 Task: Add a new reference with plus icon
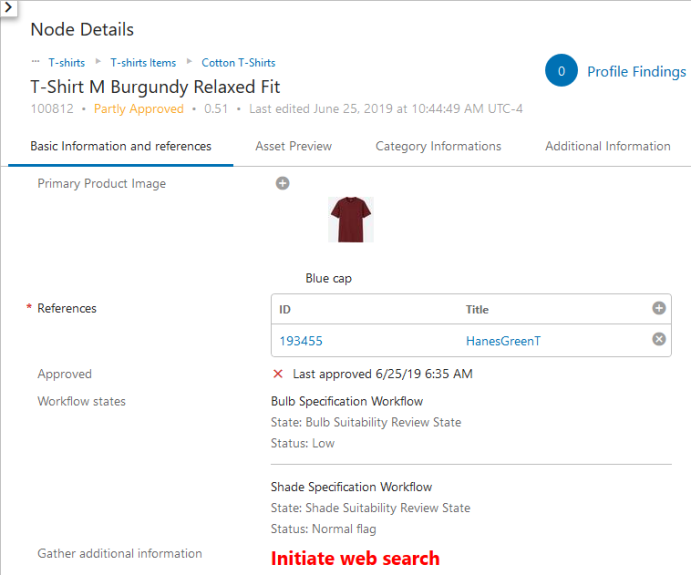[659, 309]
